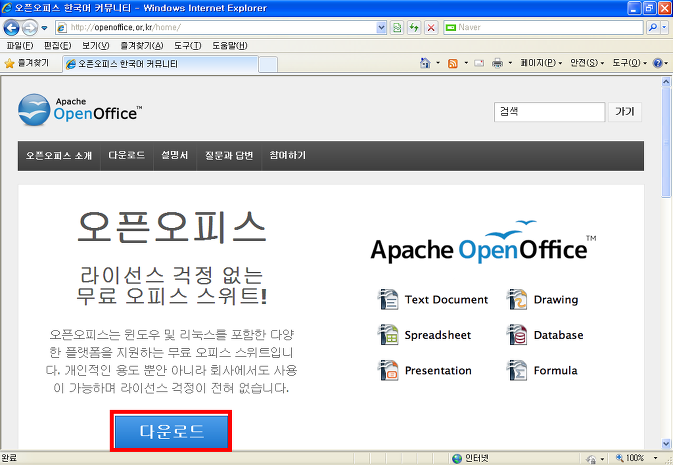Open the 다운로드 nav menu item

point(127,155)
